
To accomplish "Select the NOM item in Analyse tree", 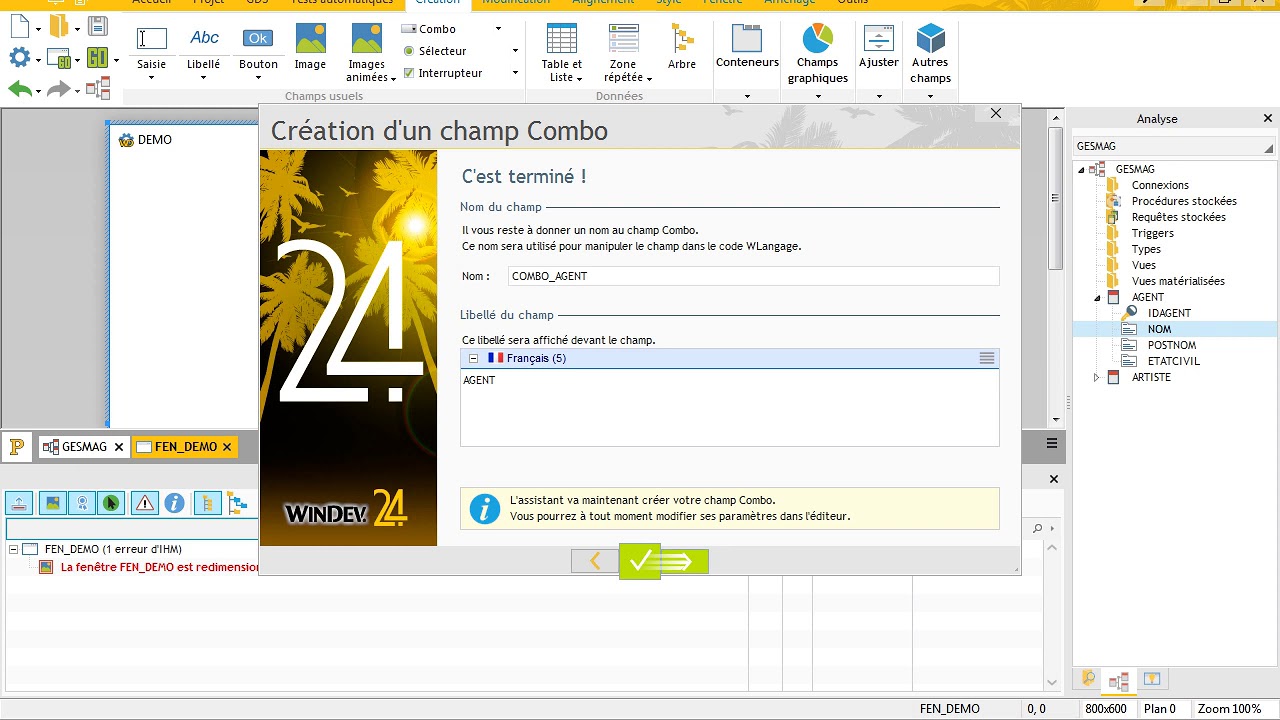I will [x=1159, y=329].
